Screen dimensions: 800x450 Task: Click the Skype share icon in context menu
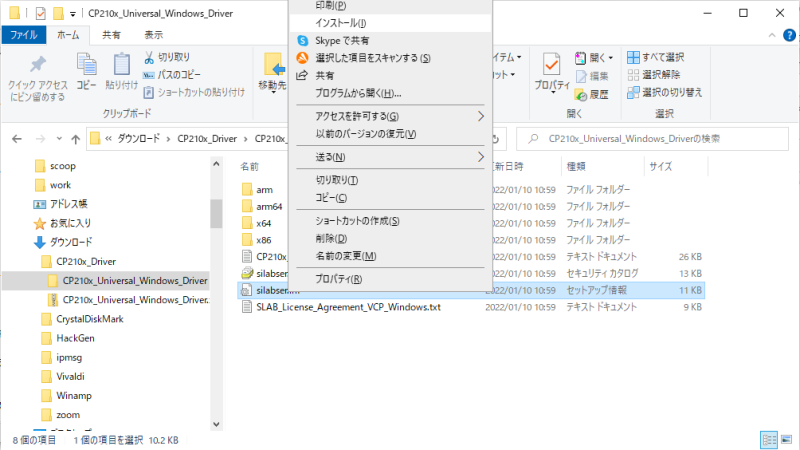pyautogui.click(x=303, y=40)
